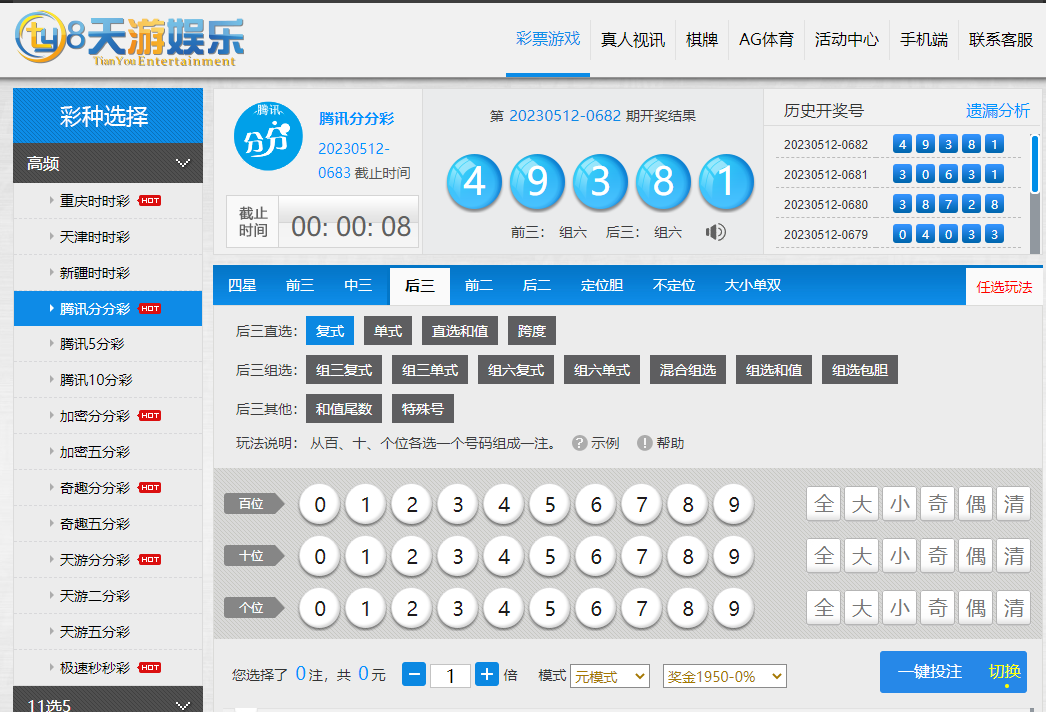Select ball 9 in the 百位 row
This screenshot has width=1046, height=712.
tap(734, 504)
